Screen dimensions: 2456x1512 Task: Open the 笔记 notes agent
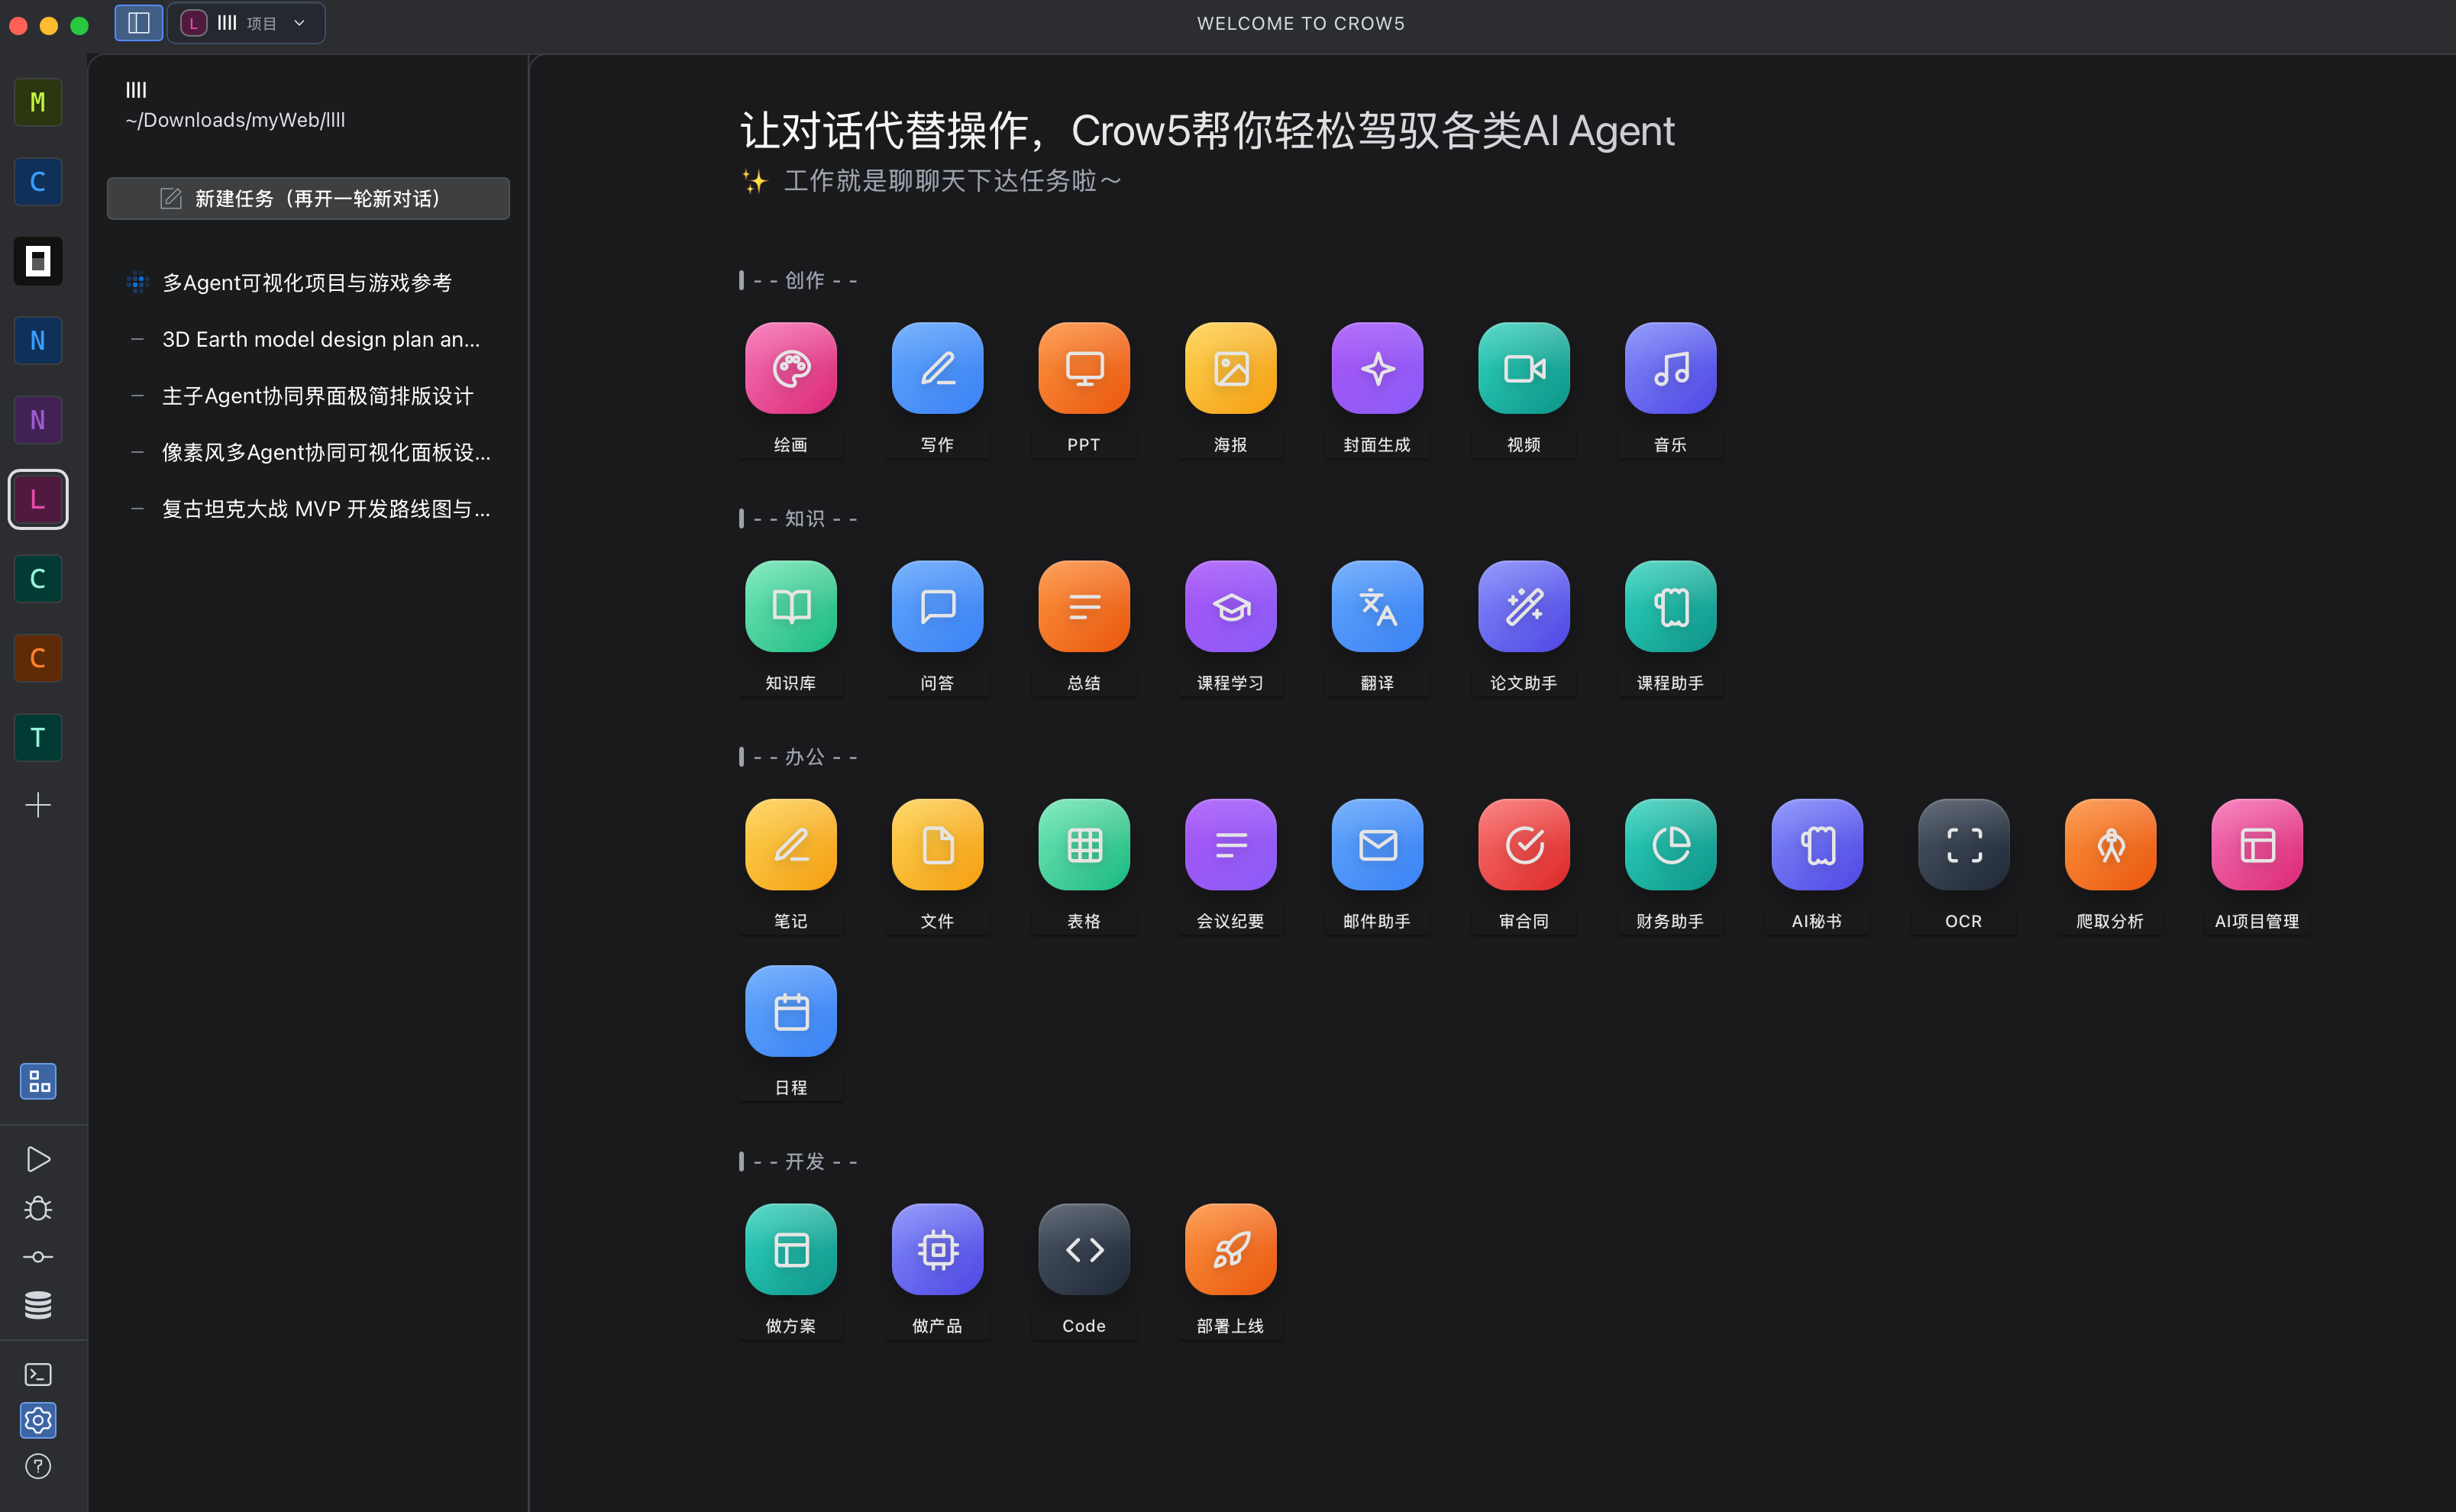[790, 844]
